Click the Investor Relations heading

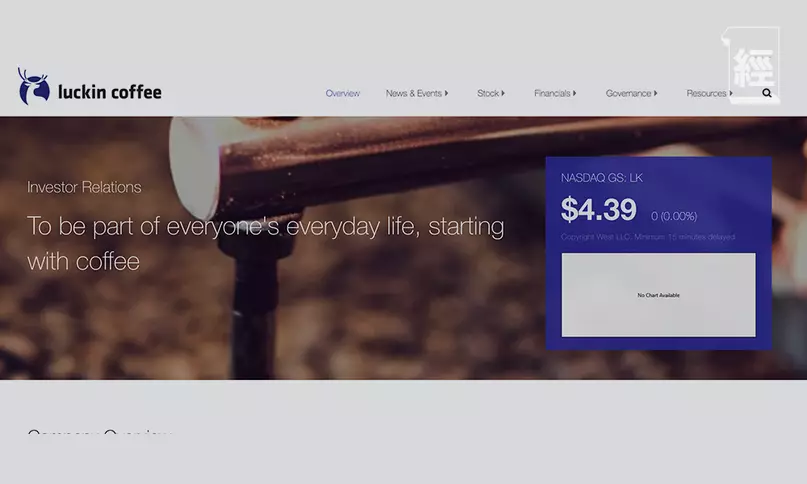click(84, 187)
